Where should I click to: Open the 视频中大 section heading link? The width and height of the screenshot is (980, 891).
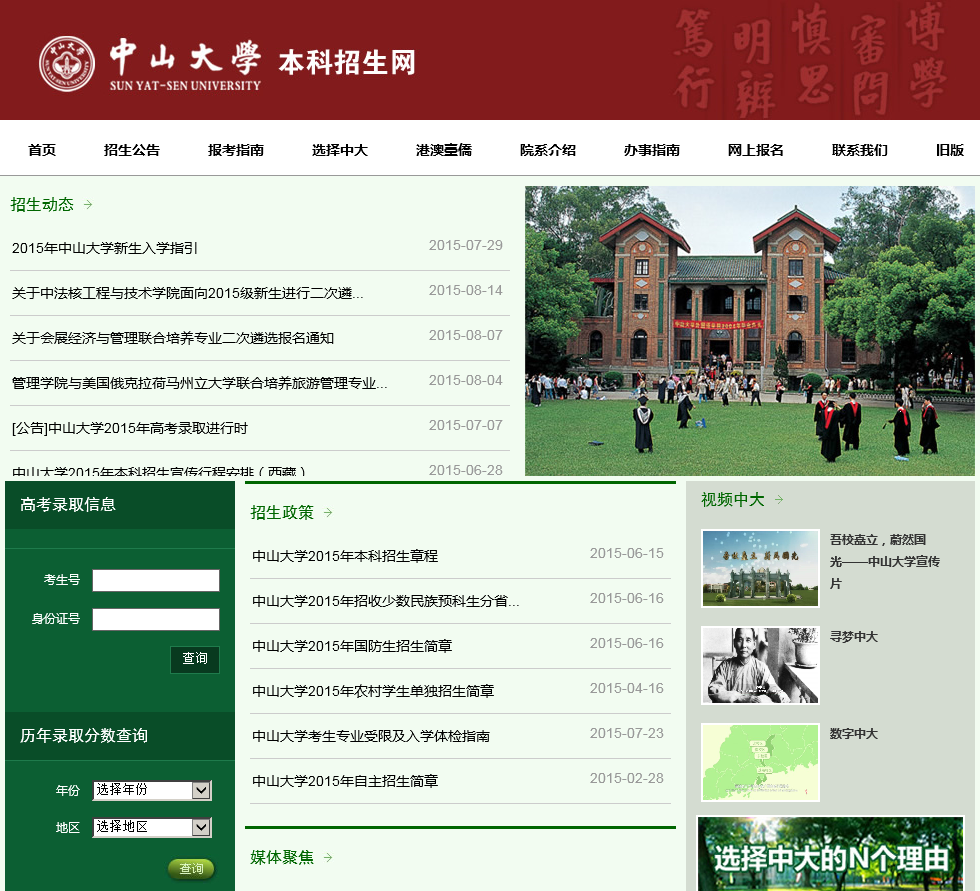(732, 499)
